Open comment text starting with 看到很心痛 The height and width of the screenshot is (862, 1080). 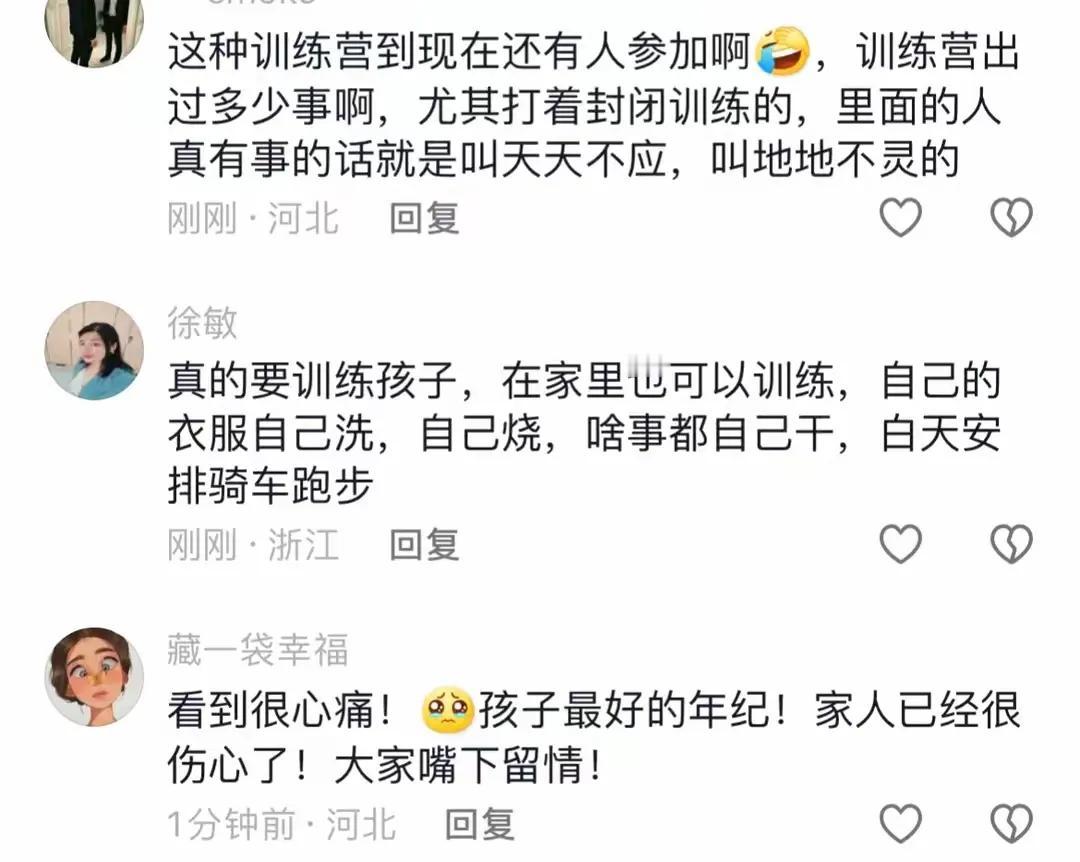(x=594, y=737)
